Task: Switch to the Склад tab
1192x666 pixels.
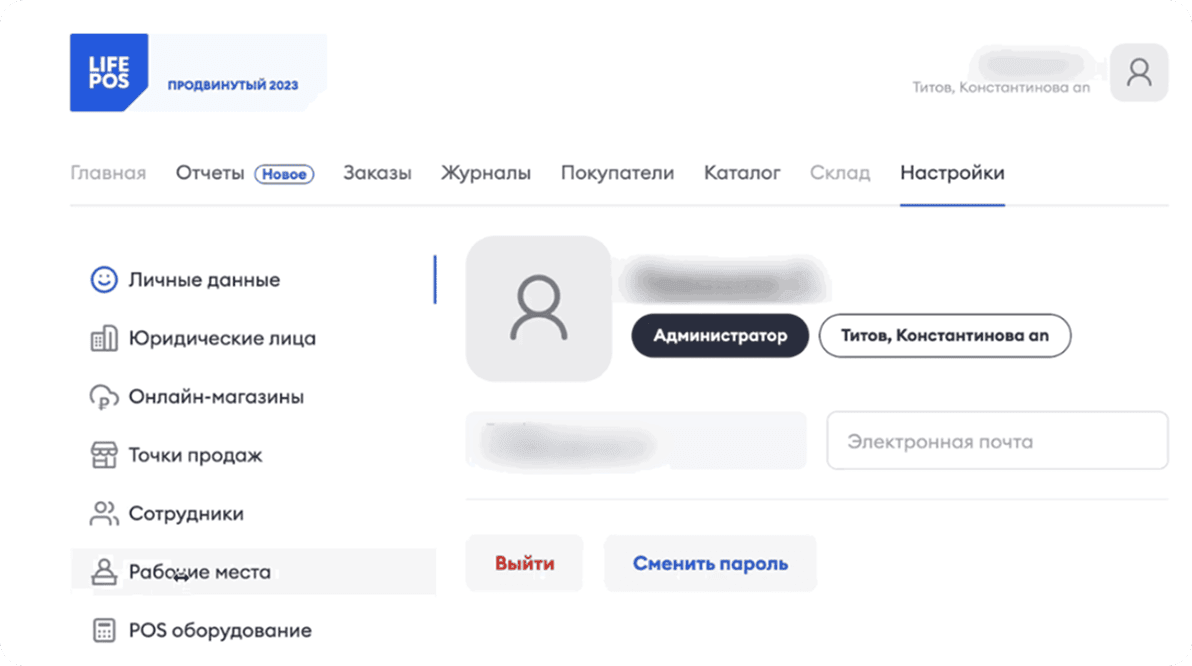Action: [840, 173]
